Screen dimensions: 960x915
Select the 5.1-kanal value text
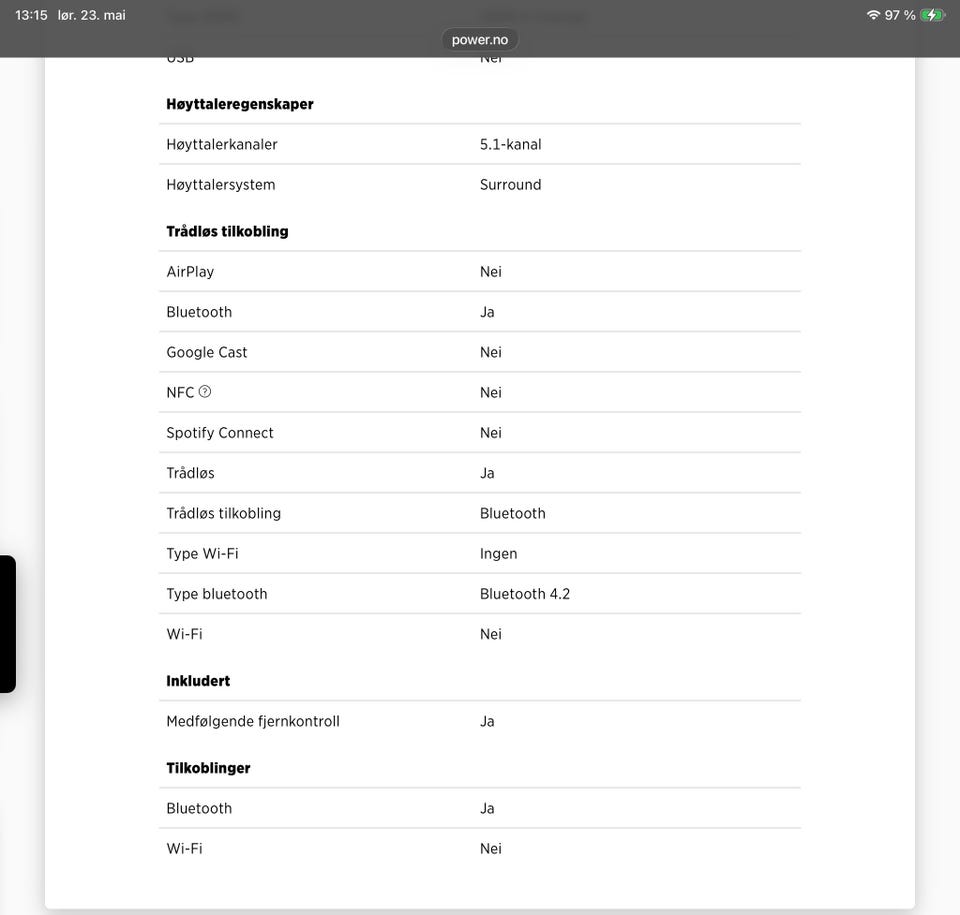pyautogui.click(x=511, y=145)
